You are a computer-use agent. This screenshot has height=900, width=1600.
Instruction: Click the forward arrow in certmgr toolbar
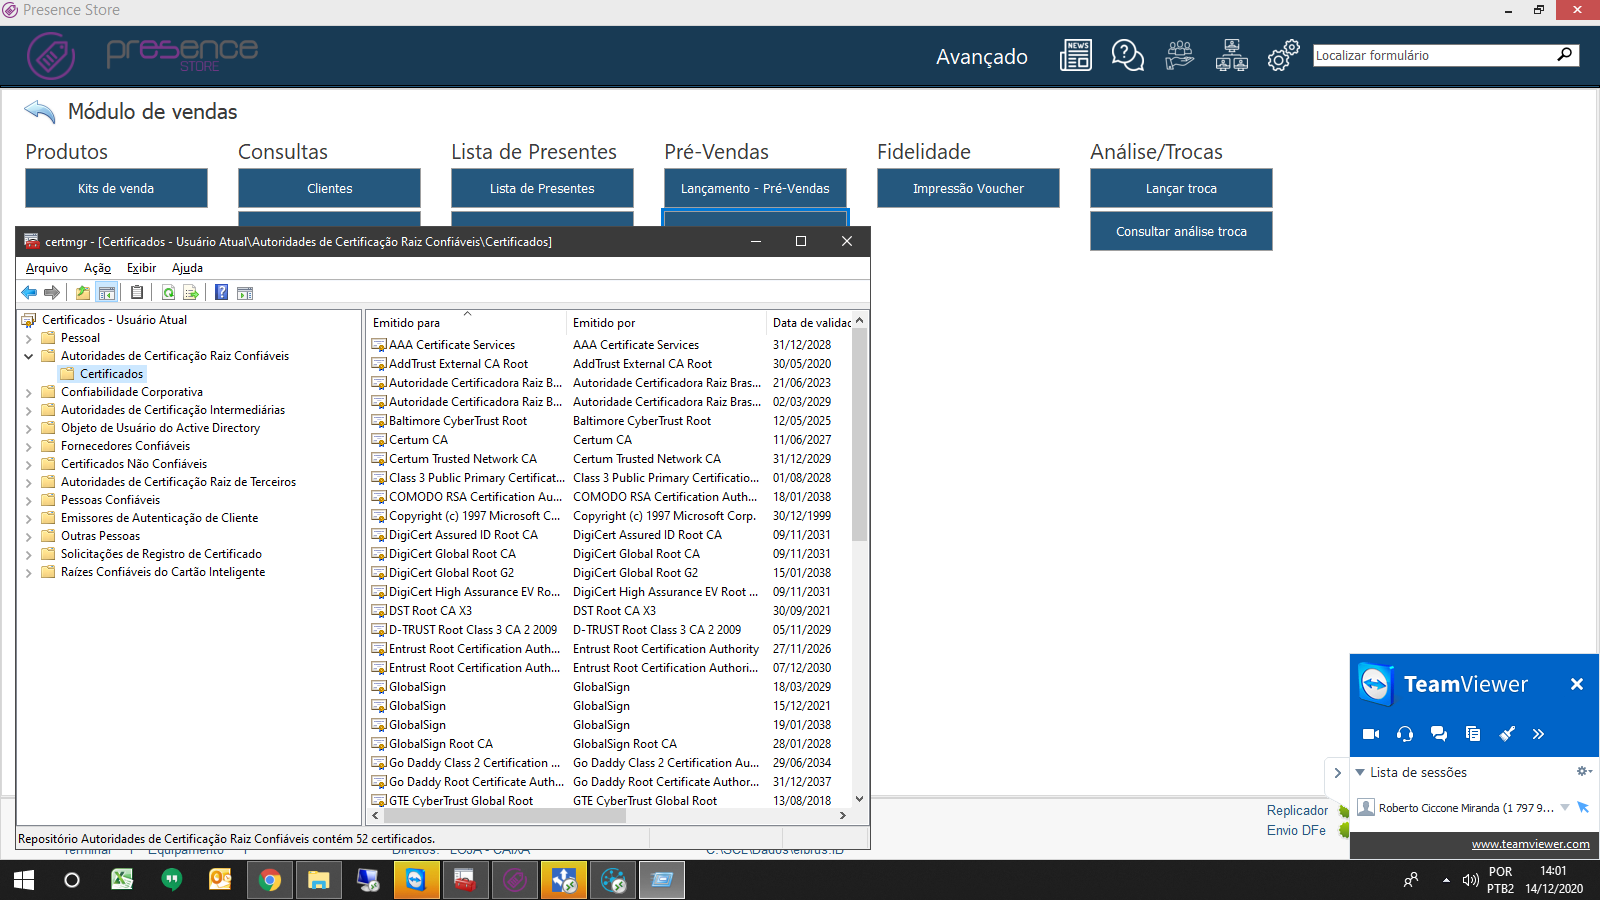tap(52, 292)
